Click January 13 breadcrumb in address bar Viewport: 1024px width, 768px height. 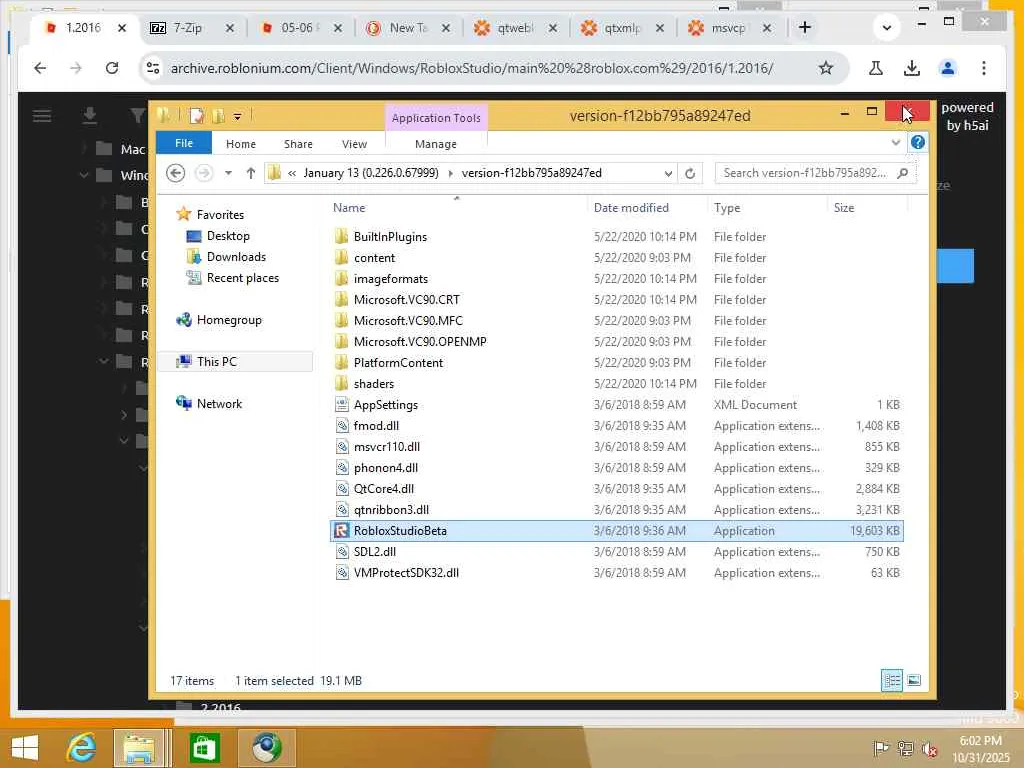[370, 173]
